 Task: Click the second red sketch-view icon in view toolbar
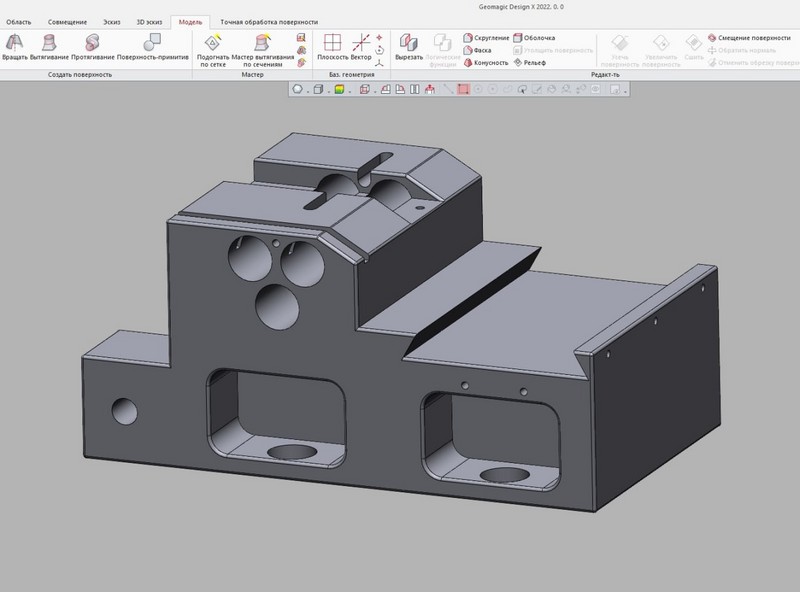coord(401,89)
